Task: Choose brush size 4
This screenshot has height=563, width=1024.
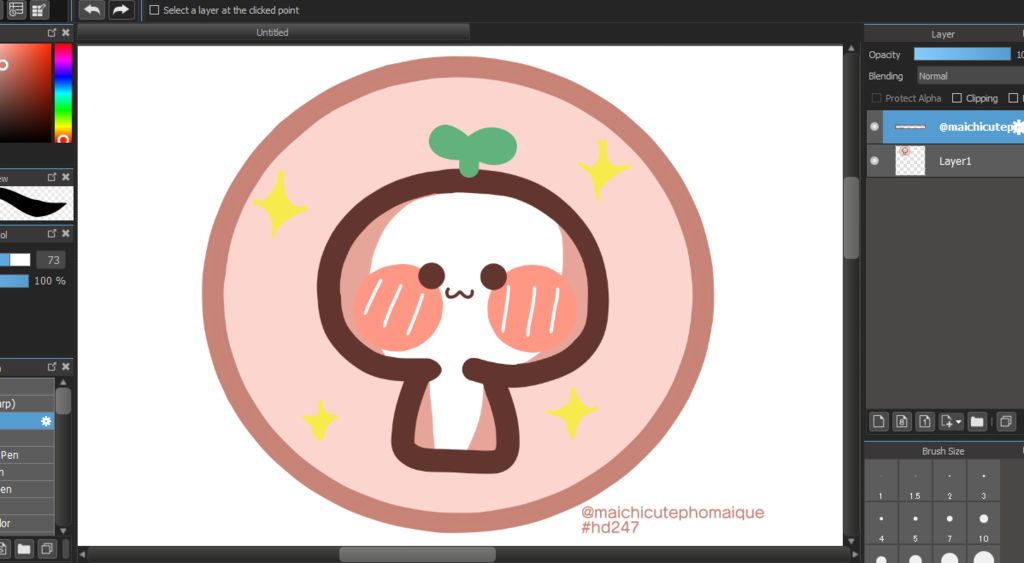Action: (881, 524)
